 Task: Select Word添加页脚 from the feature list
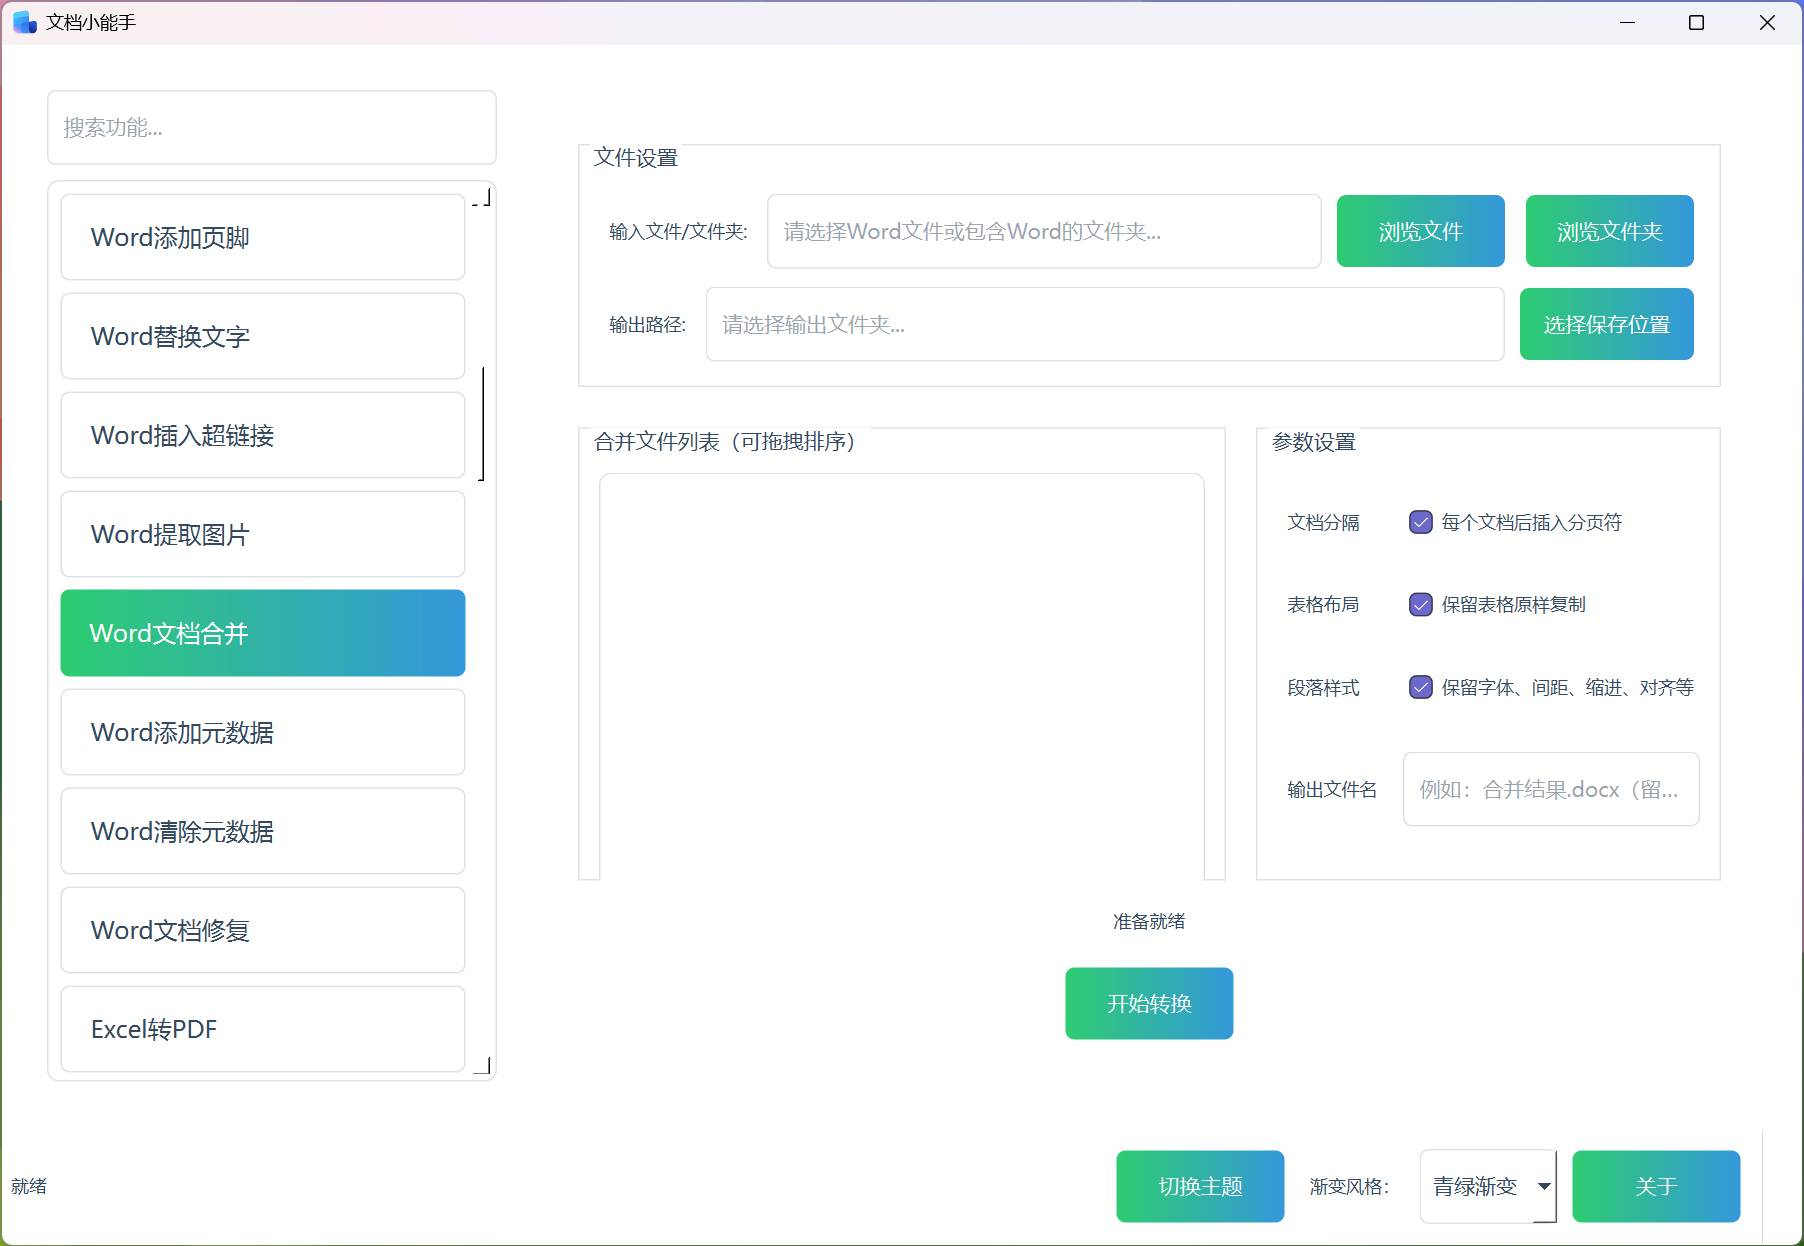[x=262, y=237]
